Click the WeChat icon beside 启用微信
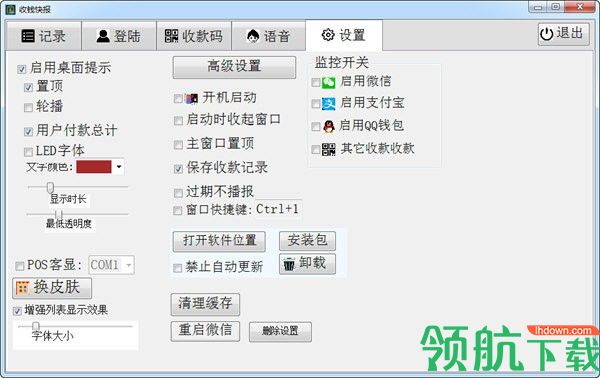The width and height of the screenshot is (600, 378). [x=328, y=82]
